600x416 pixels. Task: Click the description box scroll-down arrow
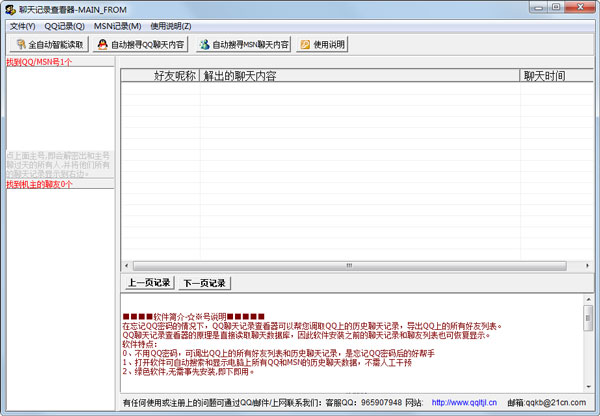point(589,384)
